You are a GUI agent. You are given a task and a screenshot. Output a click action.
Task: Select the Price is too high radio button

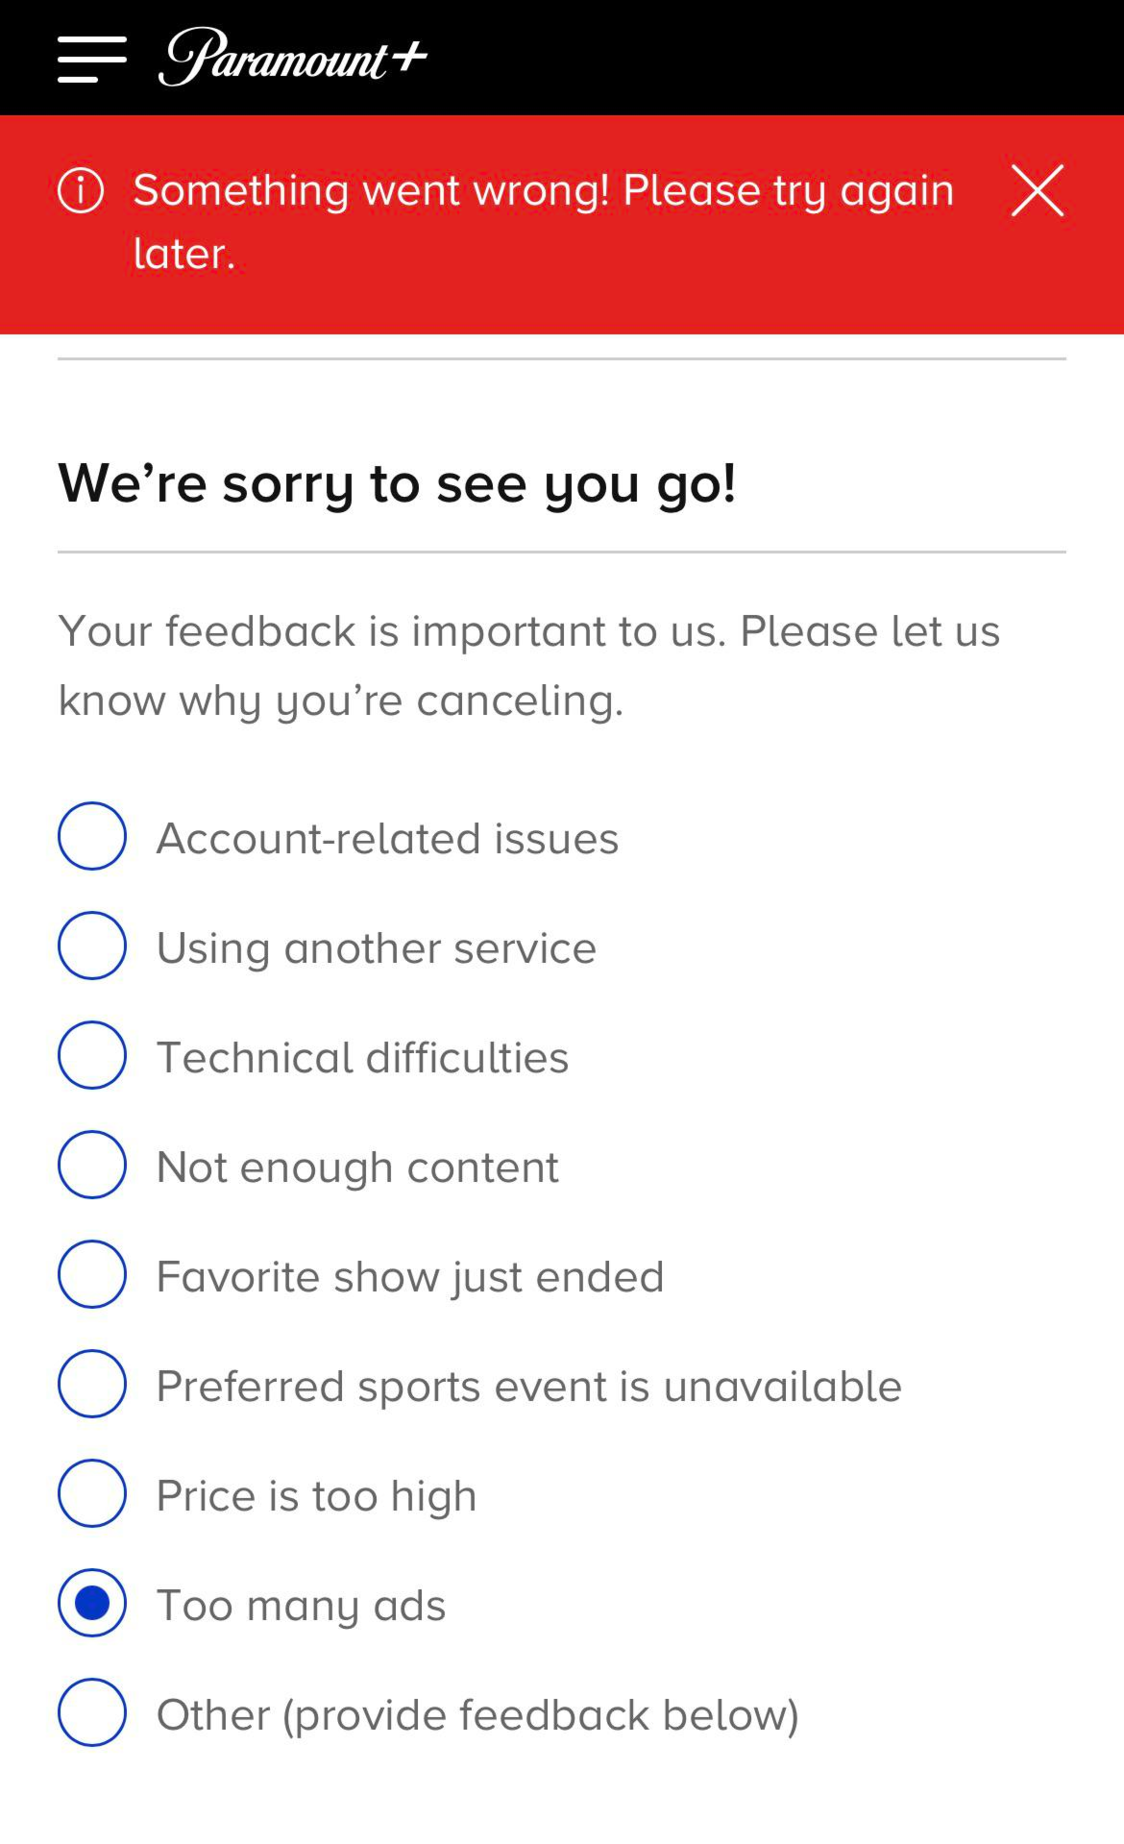[x=92, y=1493]
